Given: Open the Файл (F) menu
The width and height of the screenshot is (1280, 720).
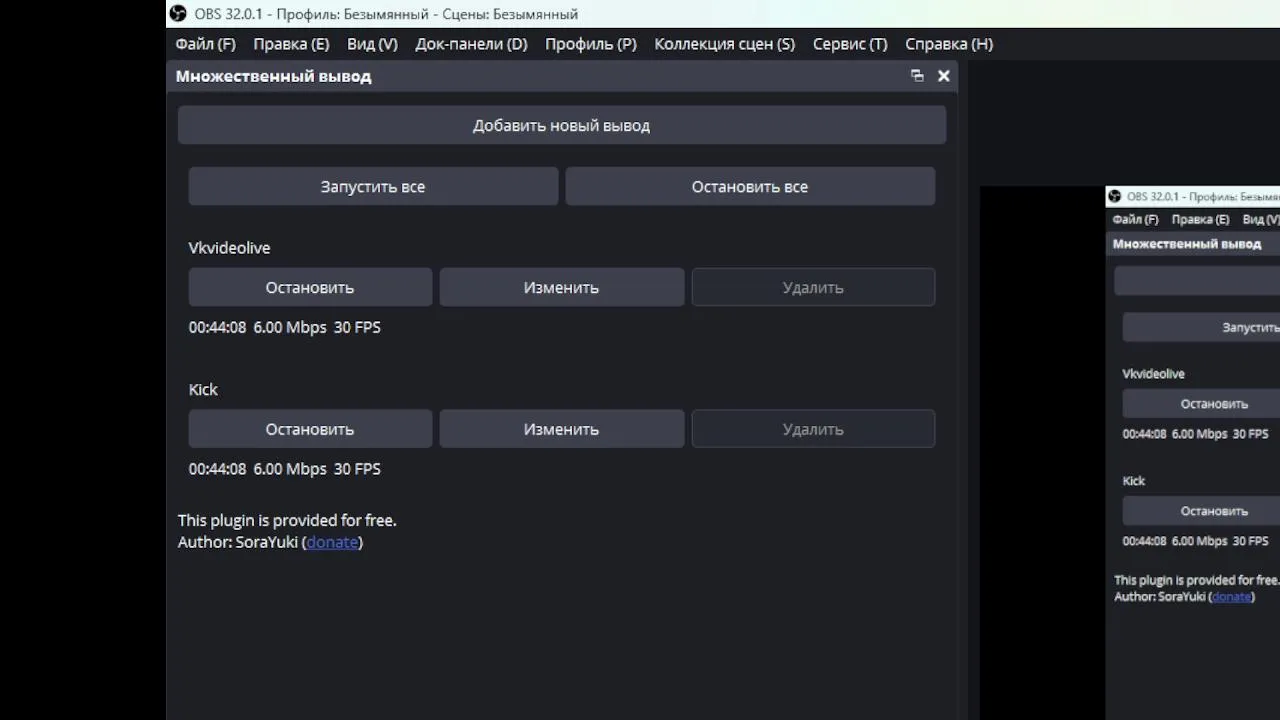Looking at the screenshot, I should click(205, 44).
